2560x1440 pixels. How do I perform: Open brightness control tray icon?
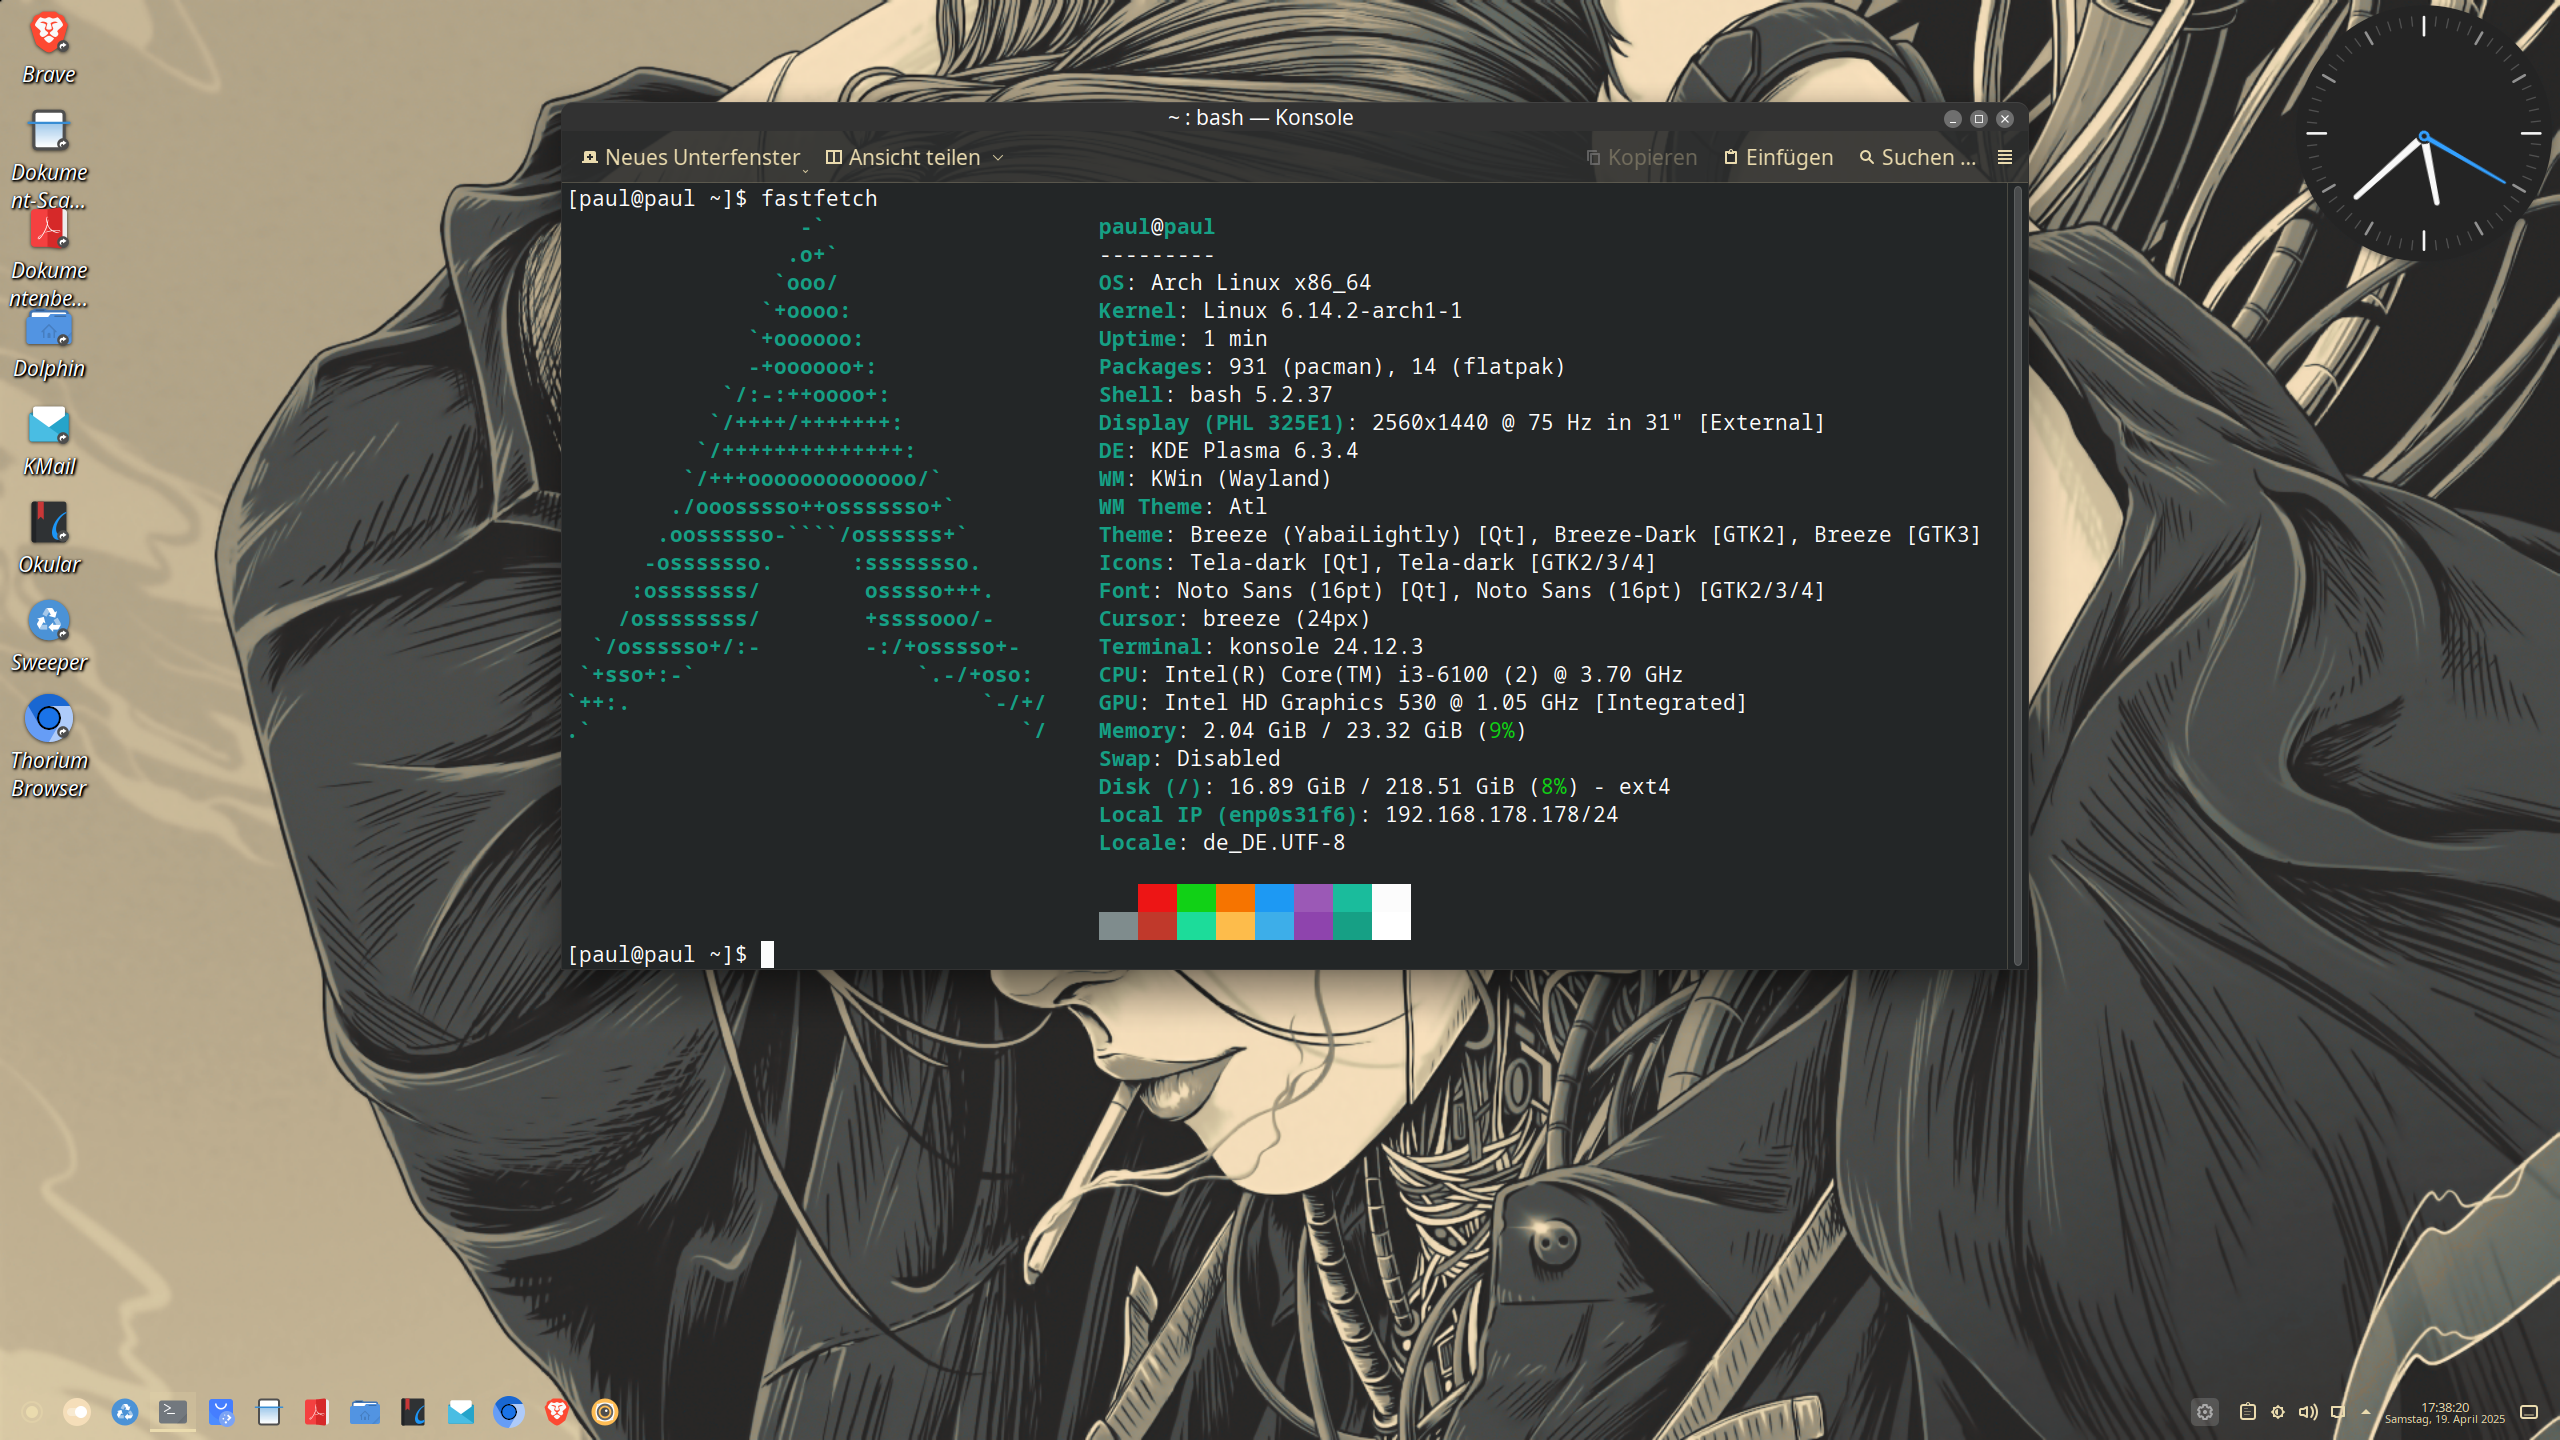[2277, 1411]
